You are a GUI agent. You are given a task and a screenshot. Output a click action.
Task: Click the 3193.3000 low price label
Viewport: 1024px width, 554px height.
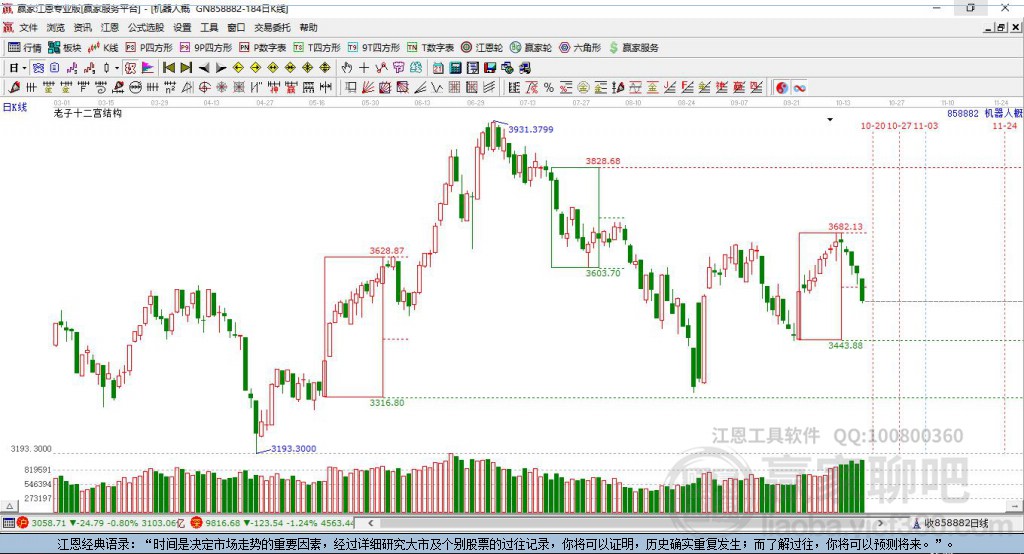(x=293, y=448)
